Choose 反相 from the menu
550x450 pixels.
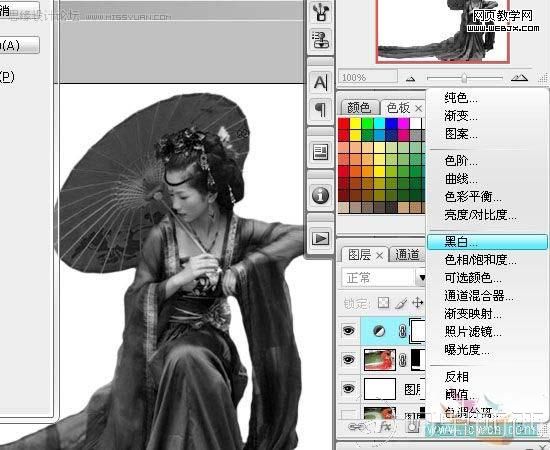click(456, 377)
